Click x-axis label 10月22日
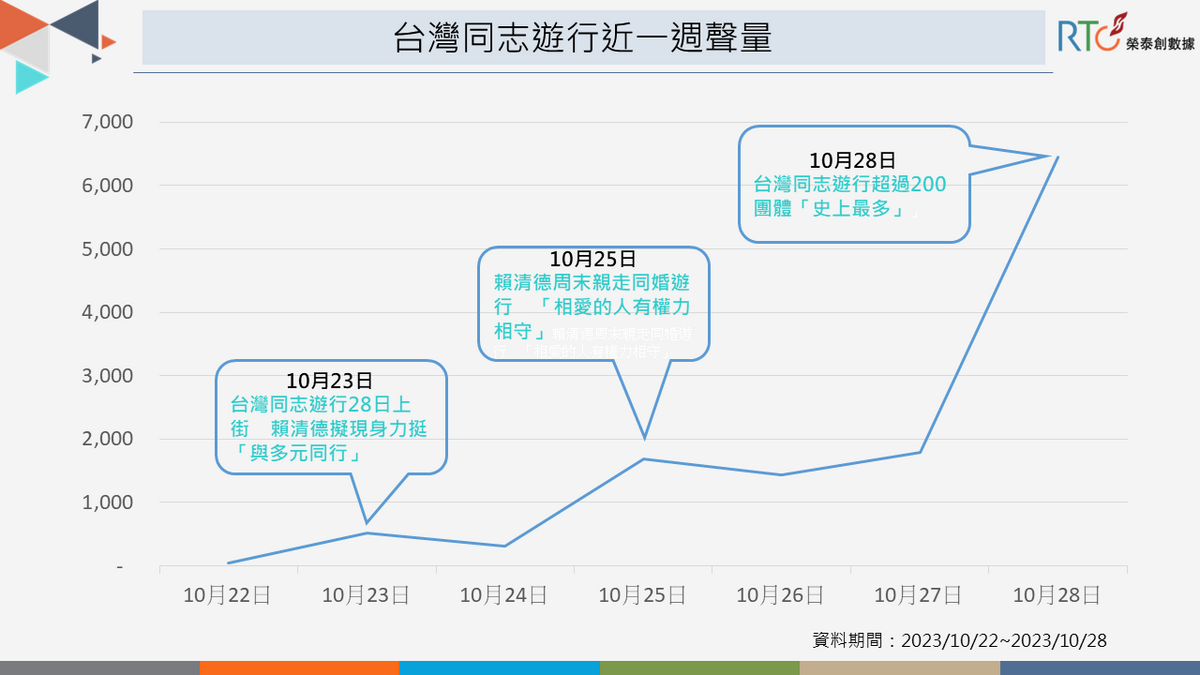The image size is (1200, 675). coord(228,595)
